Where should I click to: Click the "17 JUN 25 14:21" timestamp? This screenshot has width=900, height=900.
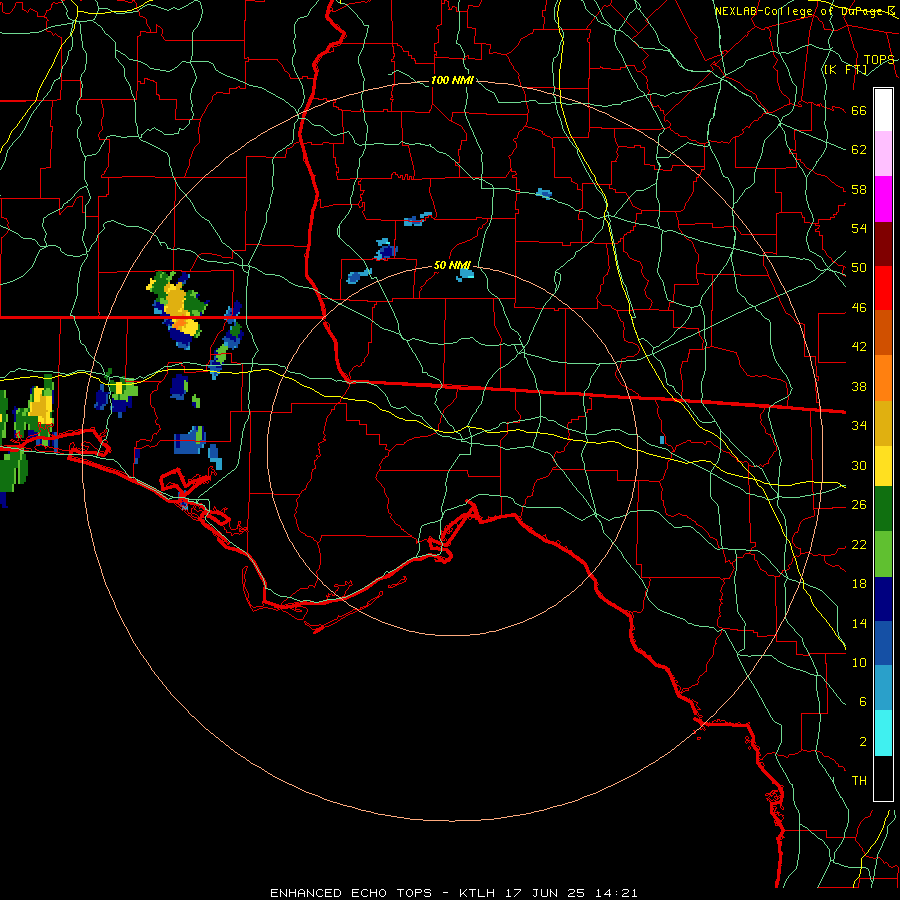pyautogui.click(x=571, y=893)
